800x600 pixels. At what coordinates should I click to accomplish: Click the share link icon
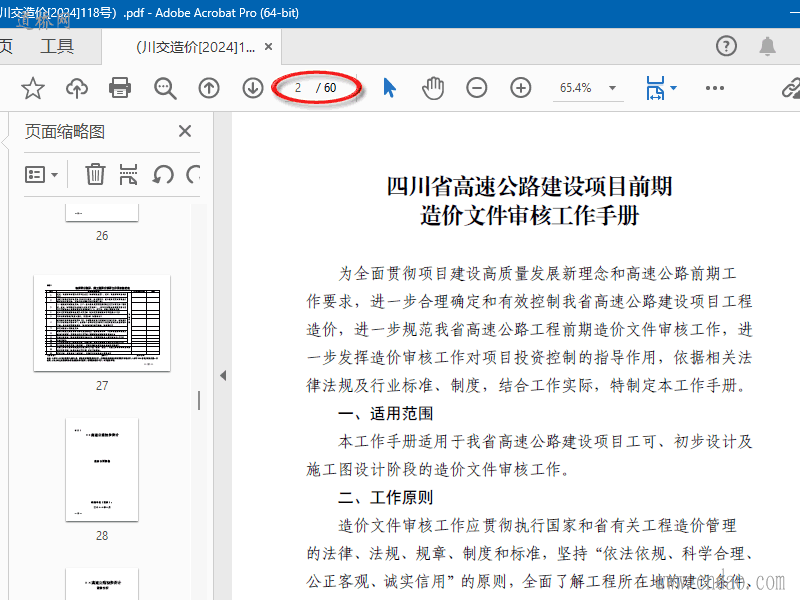point(791,88)
